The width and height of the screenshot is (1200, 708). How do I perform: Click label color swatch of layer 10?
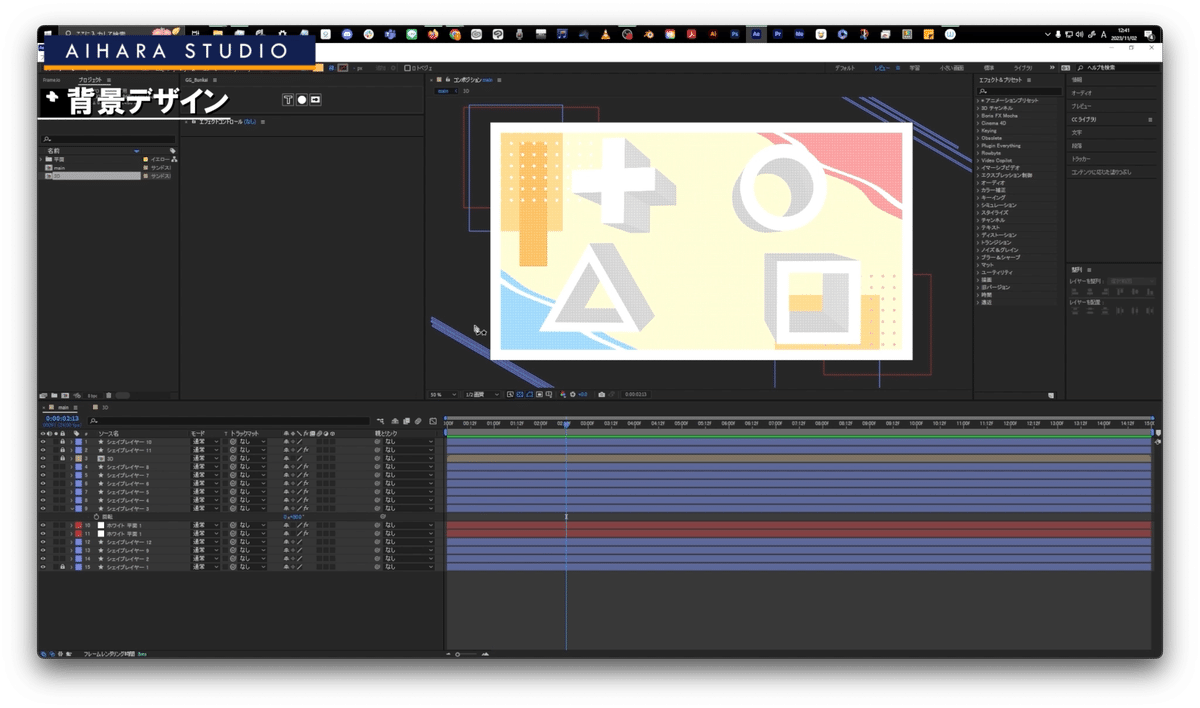click(x=78, y=525)
